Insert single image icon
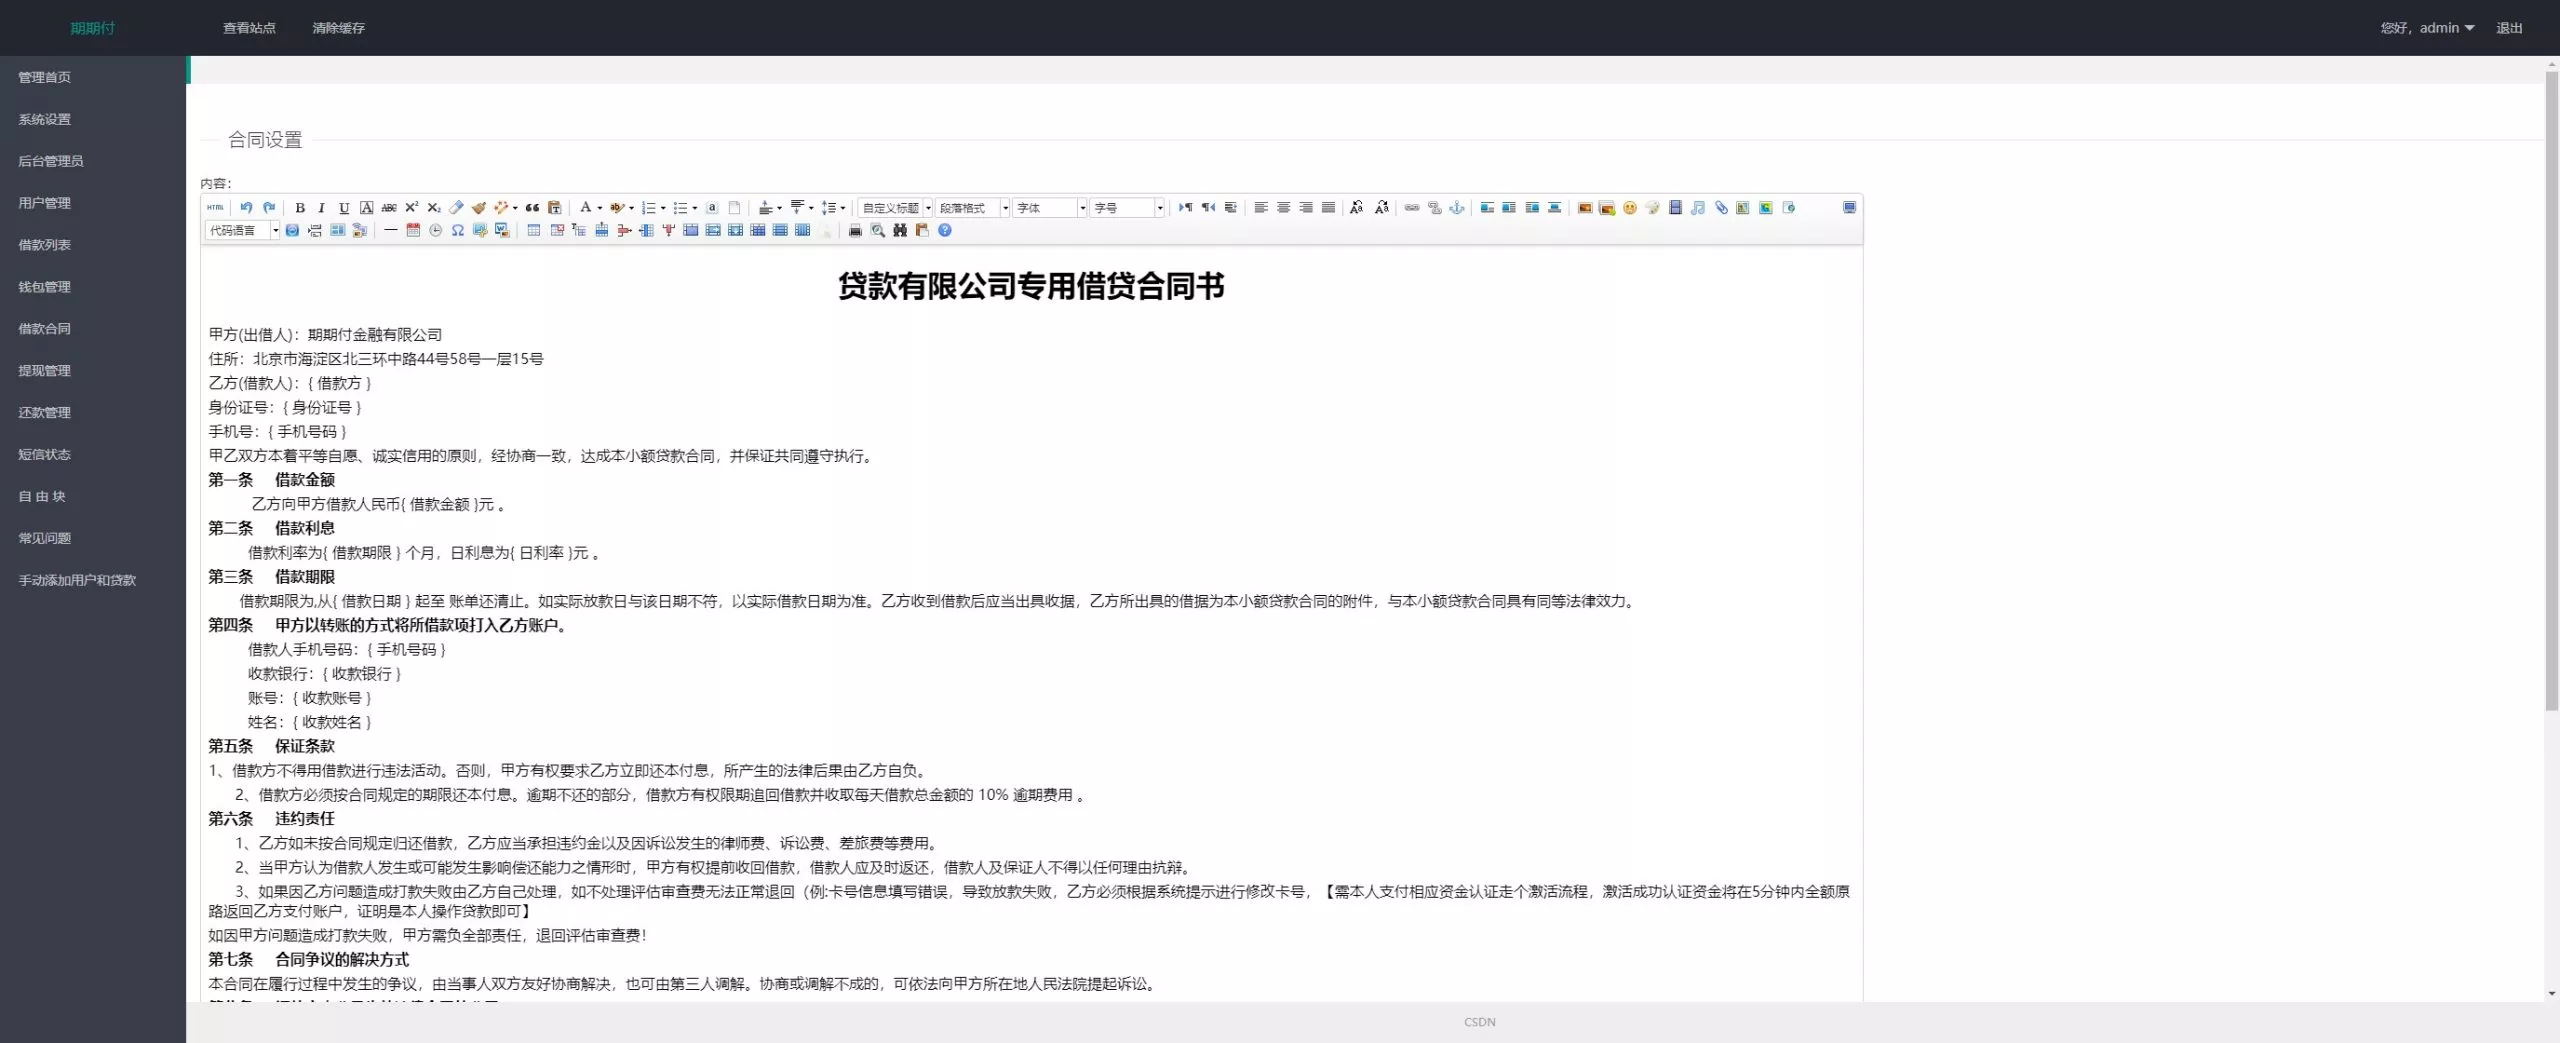The image size is (2560, 1043). [1585, 208]
